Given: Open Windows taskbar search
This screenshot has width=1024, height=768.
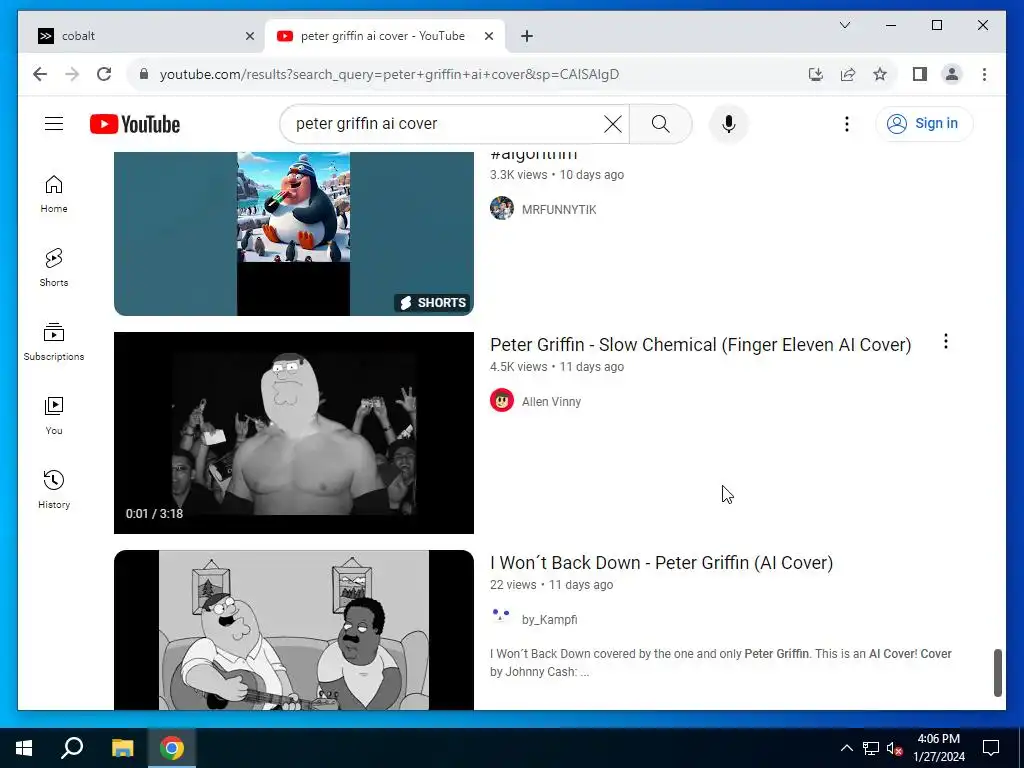Looking at the screenshot, I should (x=72, y=748).
